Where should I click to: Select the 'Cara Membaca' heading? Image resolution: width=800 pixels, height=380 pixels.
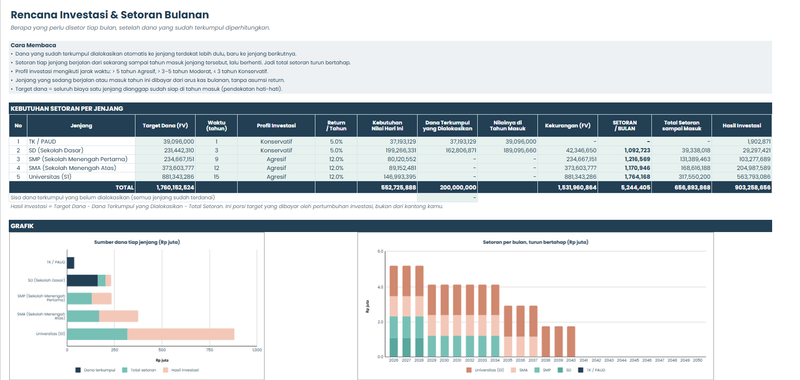(33, 45)
